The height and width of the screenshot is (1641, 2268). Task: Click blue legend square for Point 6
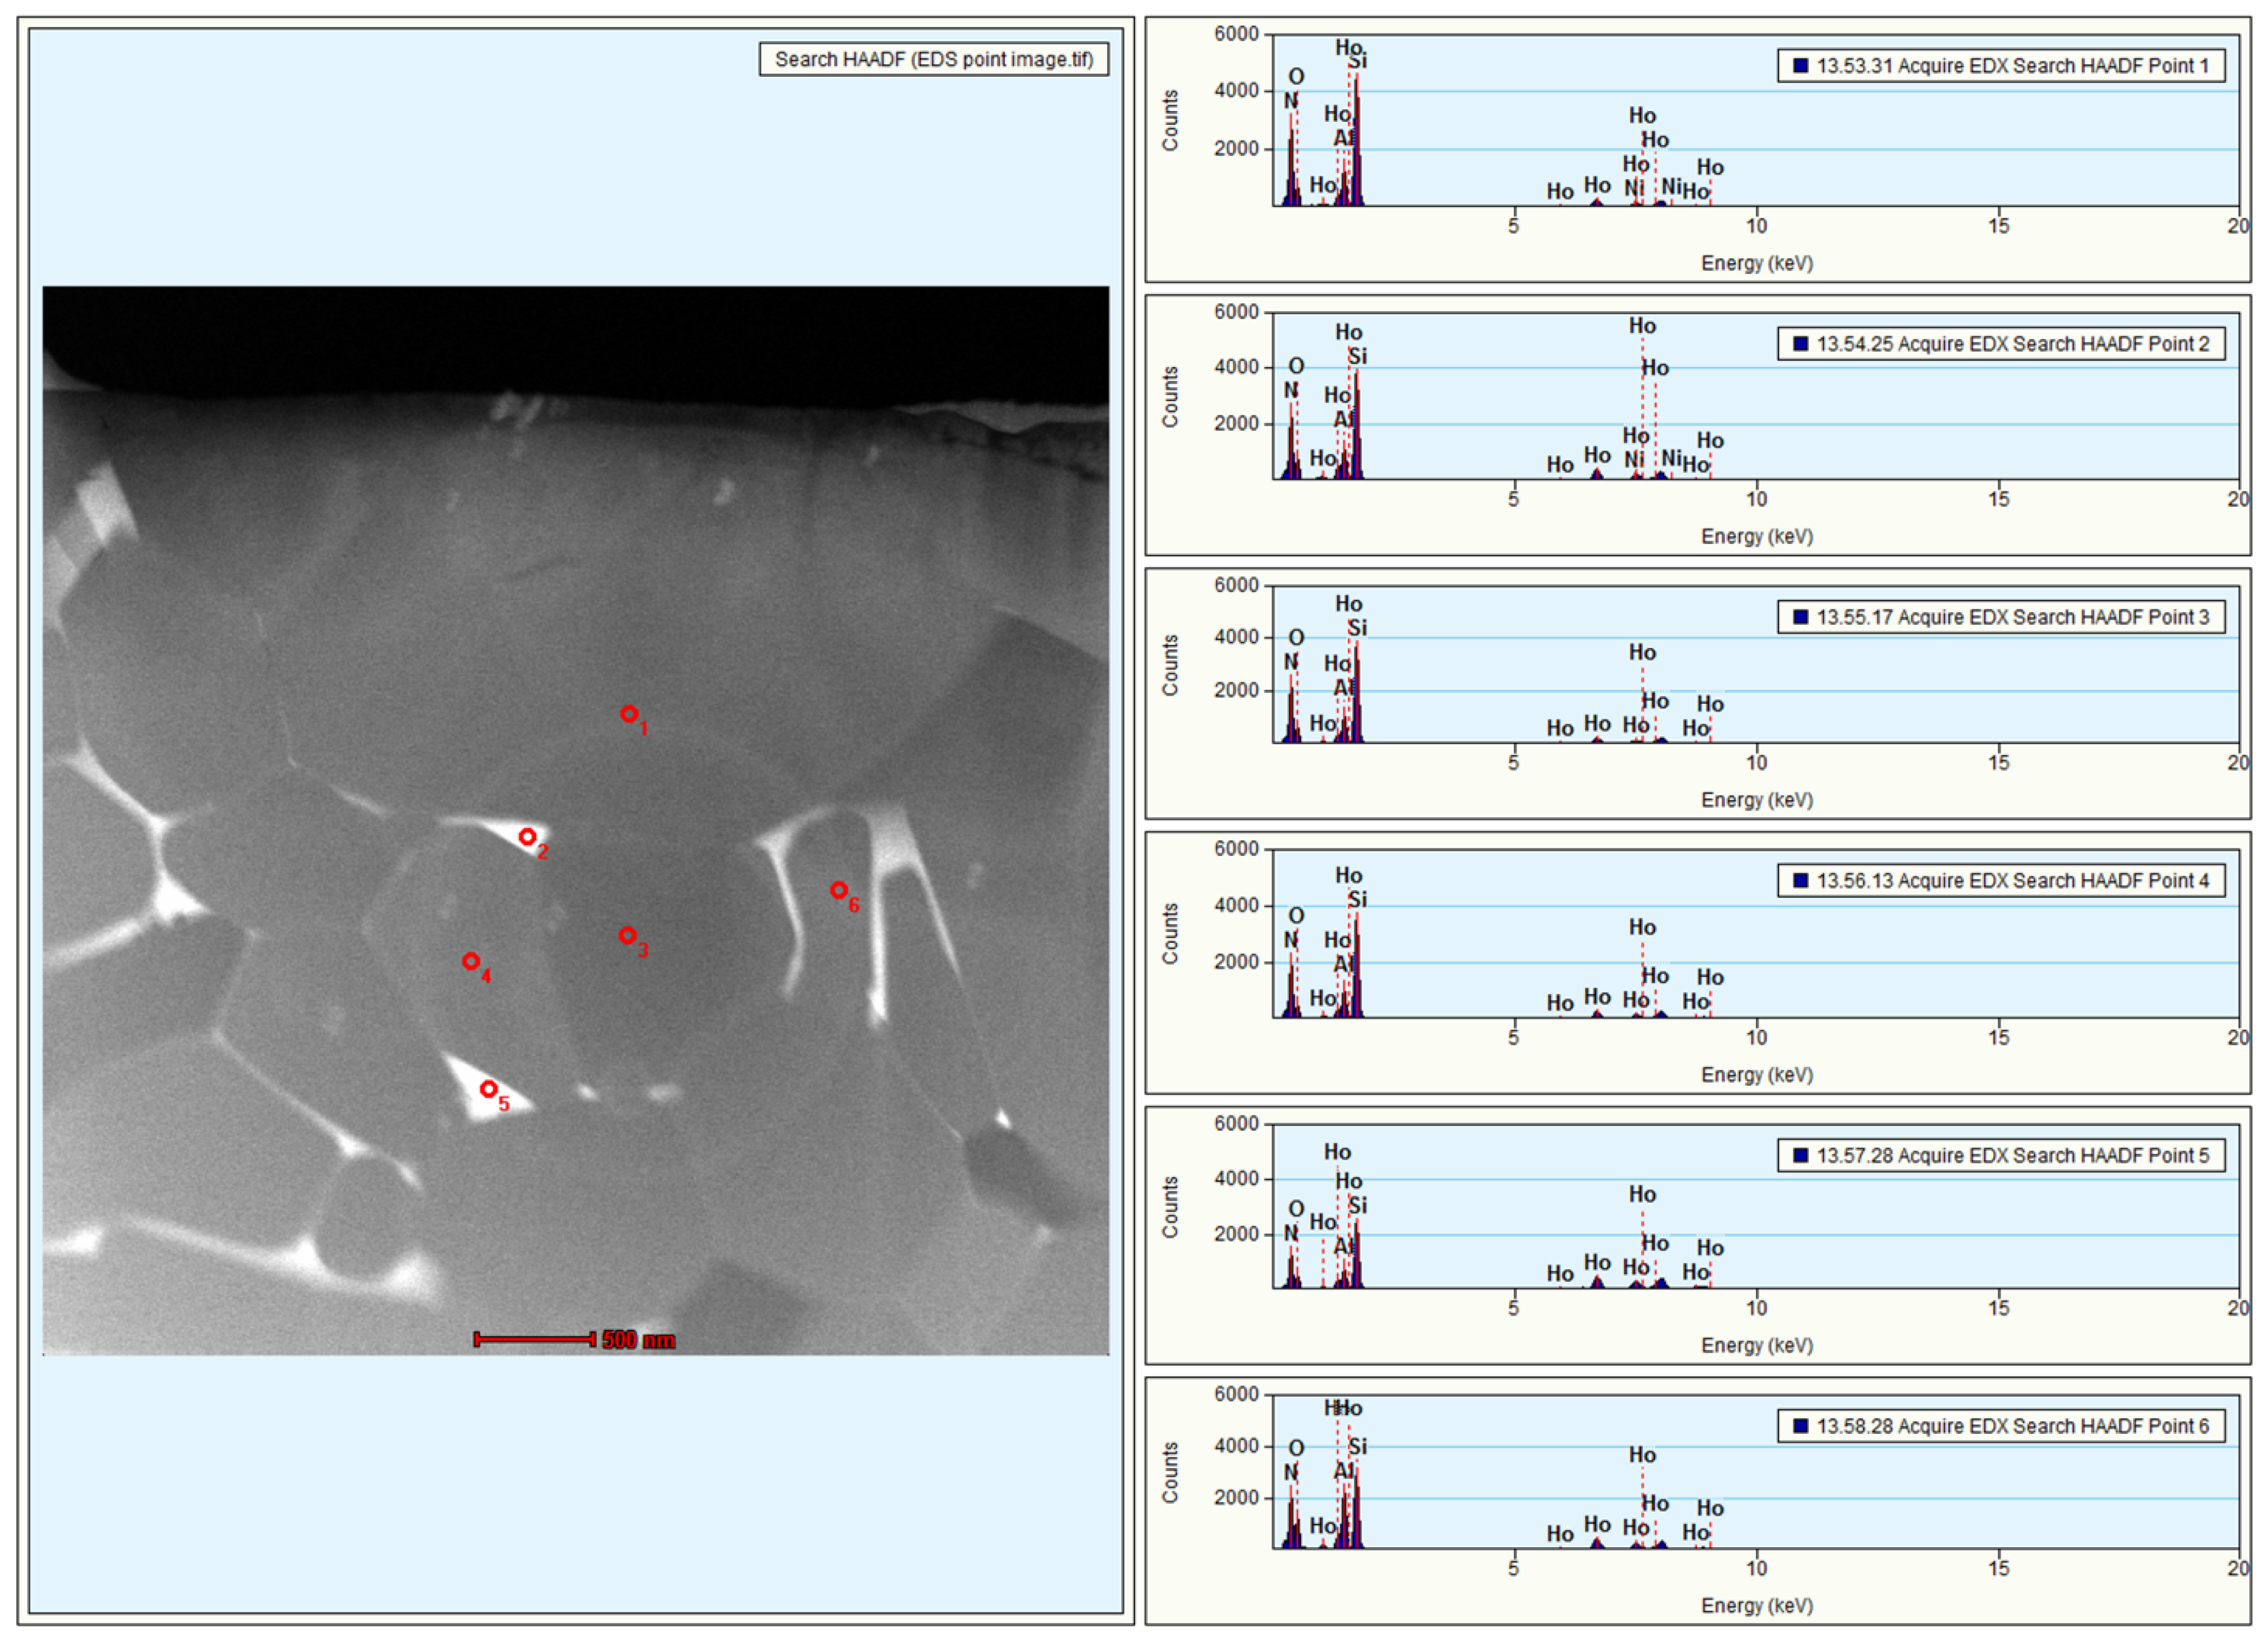pyautogui.click(x=1800, y=1426)
